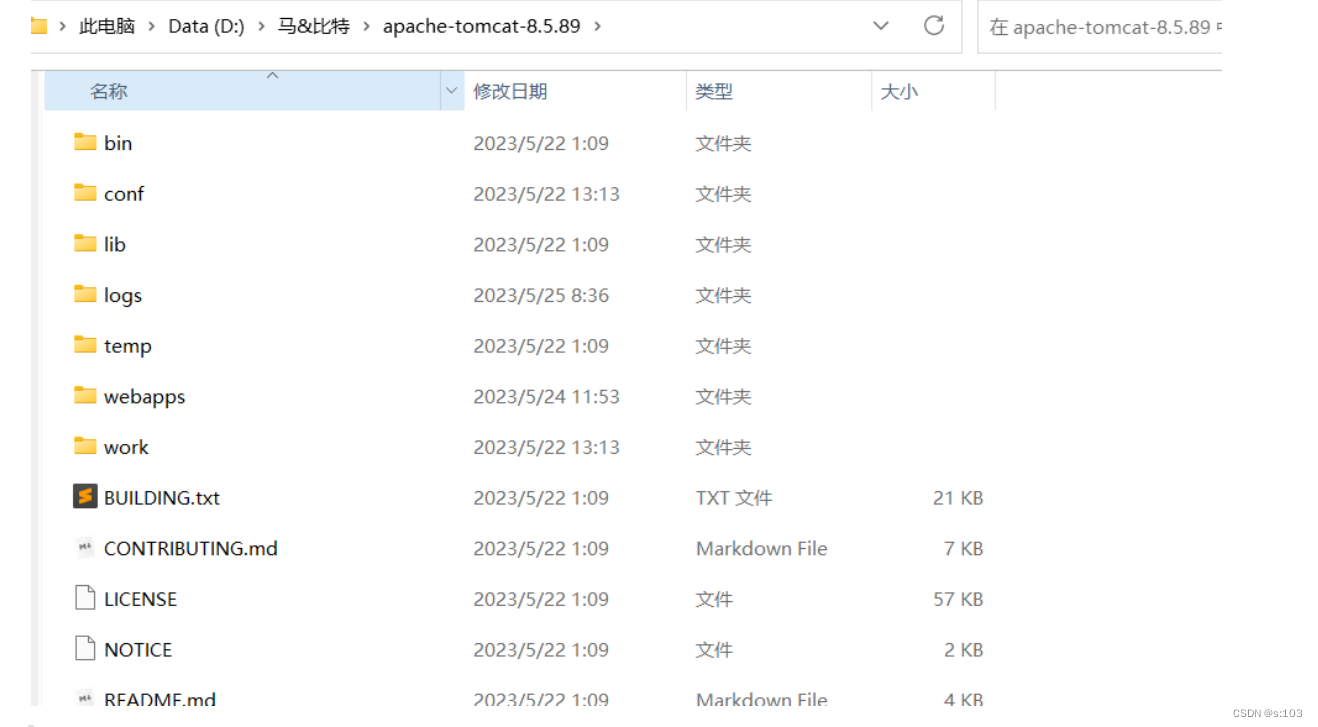The width and height of the screenshot is (1318, 727).
Task: Expand breadcrumb chevron after Data (D:)
Action: [261, 27]
